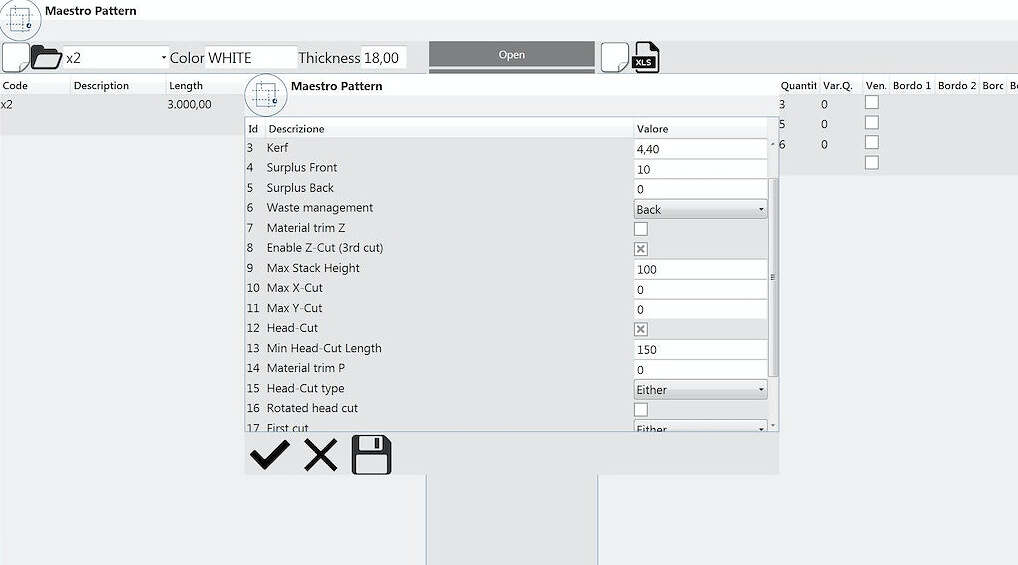
Task: Click the Max Stack Height value field
Action: (x=700, y=269)
